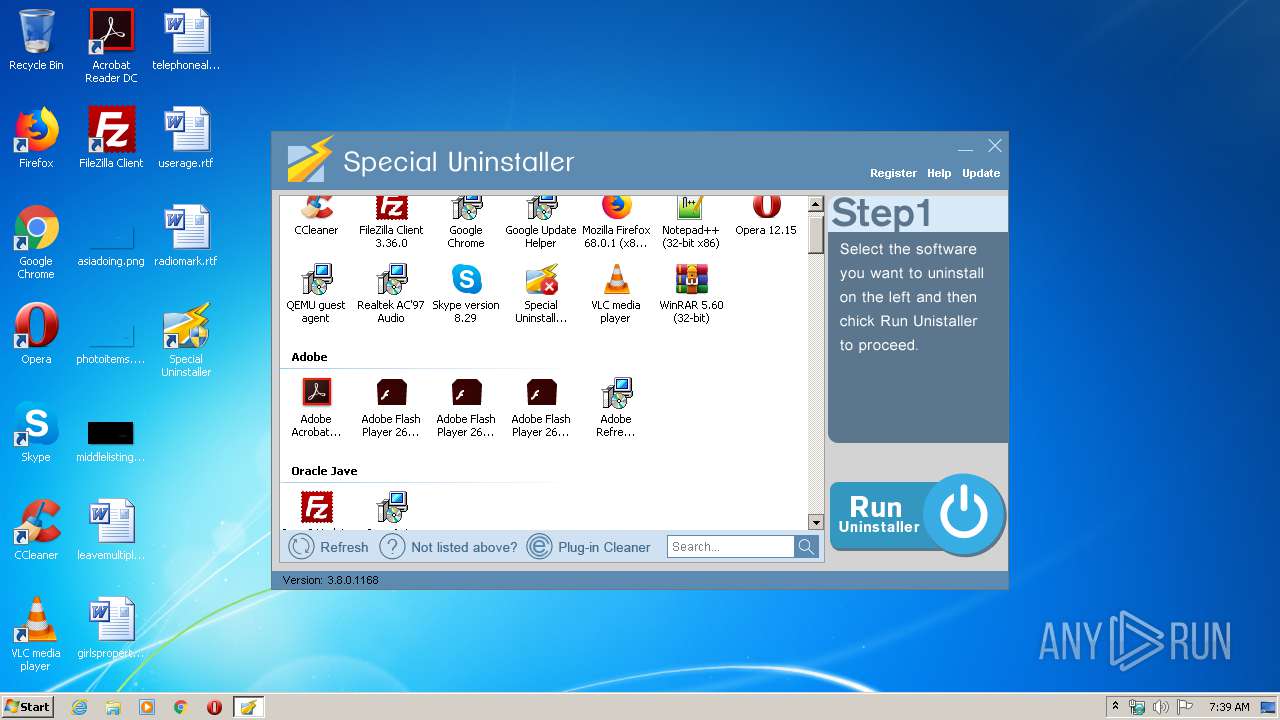Open the Help menu
This screenshot has height=720, width=1280.
(x=939, y=173)
